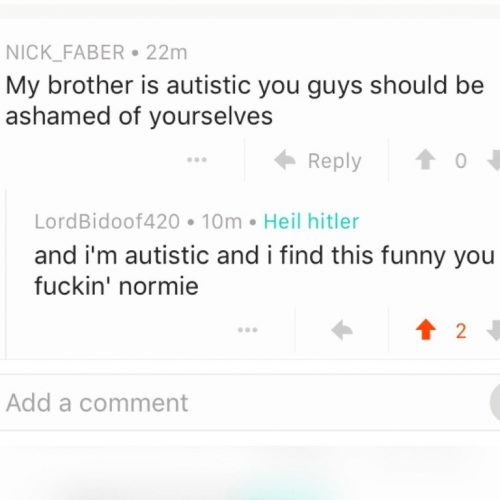Focus the Add a comment field
Image resolution: width=500 pixels, height=500 pixels.
coord(245,402)
